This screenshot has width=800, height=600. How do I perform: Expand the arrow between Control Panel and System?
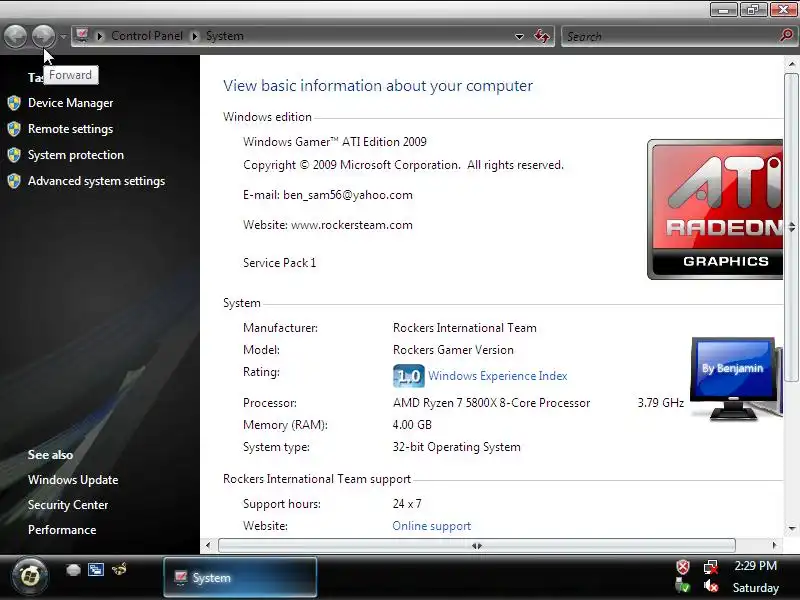194,36
